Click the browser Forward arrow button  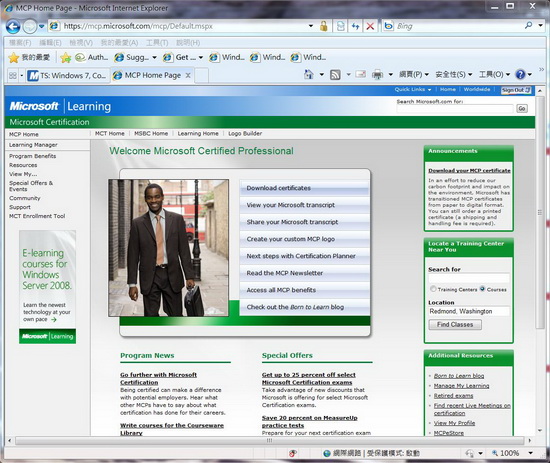coord(30,26)
